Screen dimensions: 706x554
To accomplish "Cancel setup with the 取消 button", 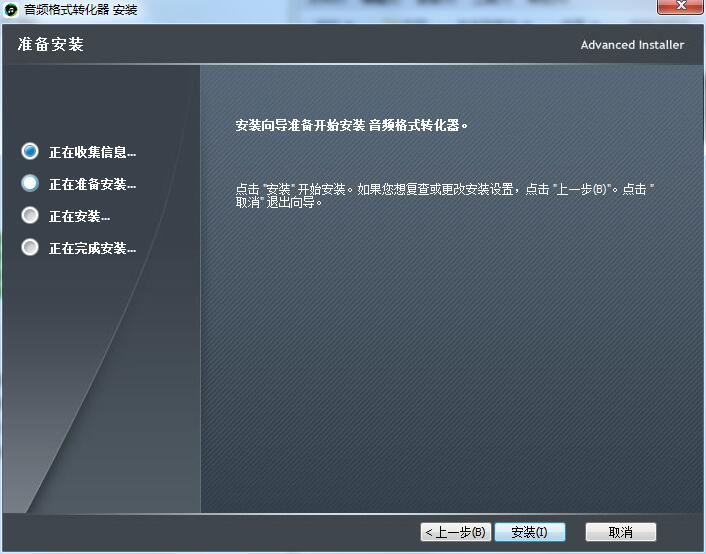I will click(621, 532).
